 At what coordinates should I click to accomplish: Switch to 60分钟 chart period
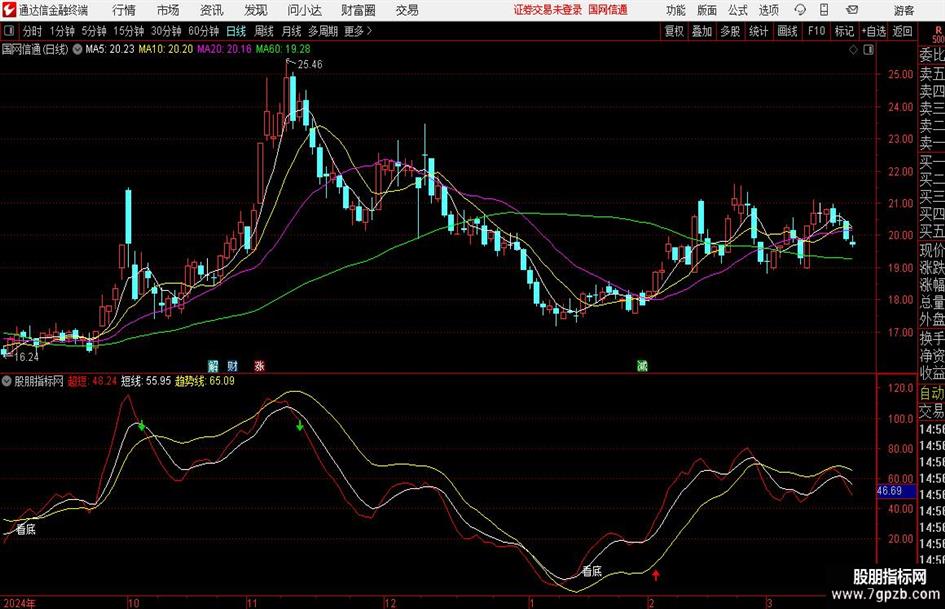pyautogui.click(x=204, y=31)
